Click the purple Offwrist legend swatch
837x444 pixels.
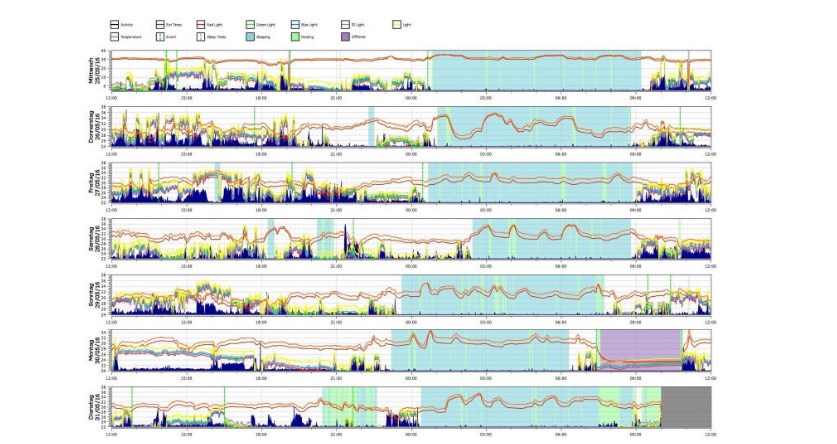pos(345,37)
